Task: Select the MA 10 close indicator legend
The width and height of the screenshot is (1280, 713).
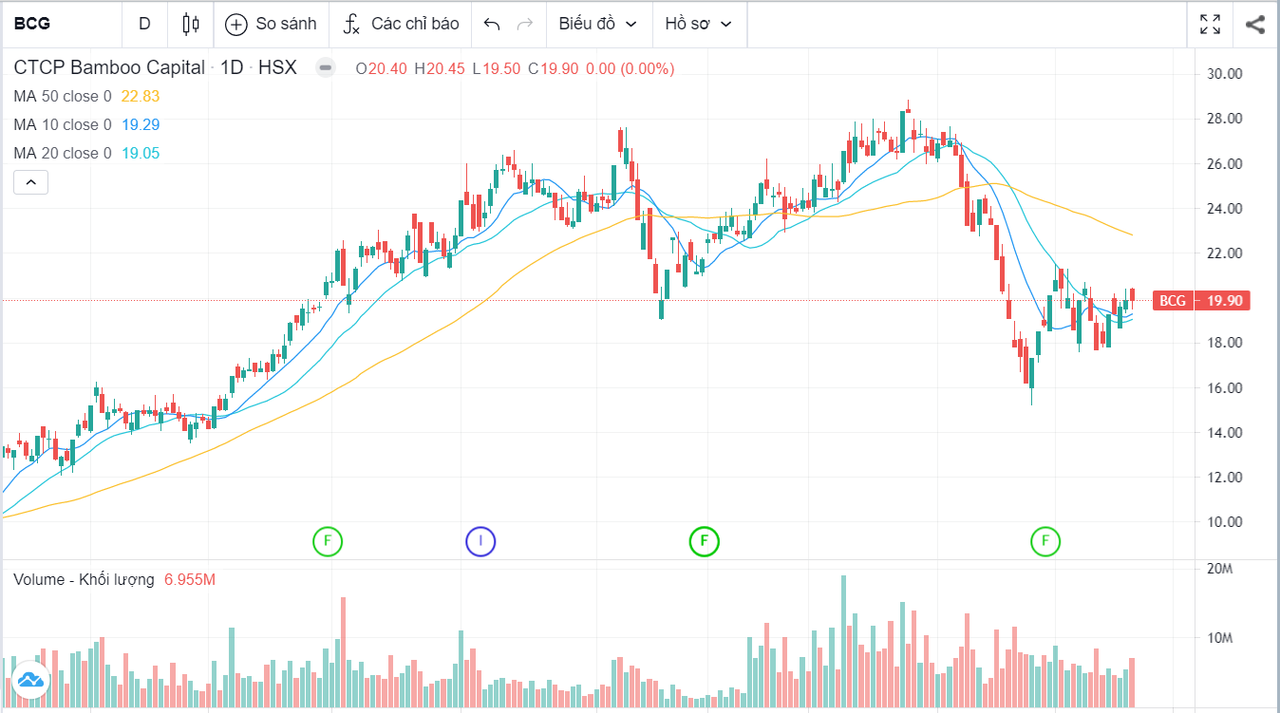Action: click(x=63, y=124)
